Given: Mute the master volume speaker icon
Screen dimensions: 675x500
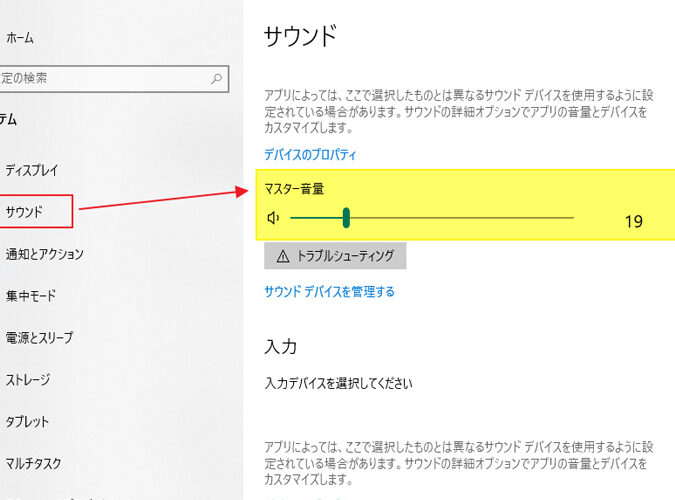Looking at the screenshot, I should coord(273,218).
